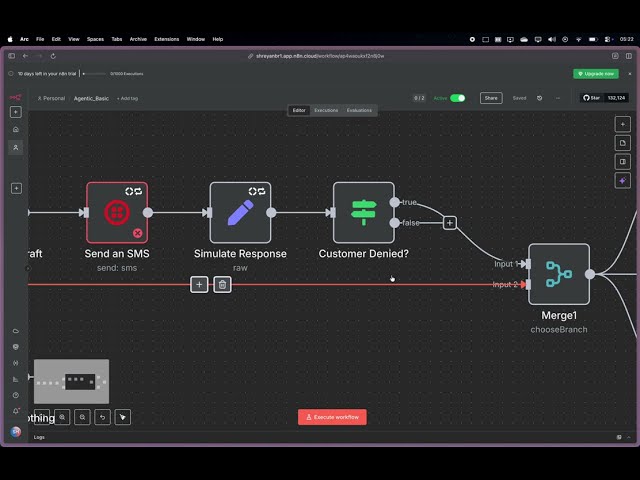Add node after the false output
The width and height of the screenshot is (640, 480).
[x=450, y=223]
